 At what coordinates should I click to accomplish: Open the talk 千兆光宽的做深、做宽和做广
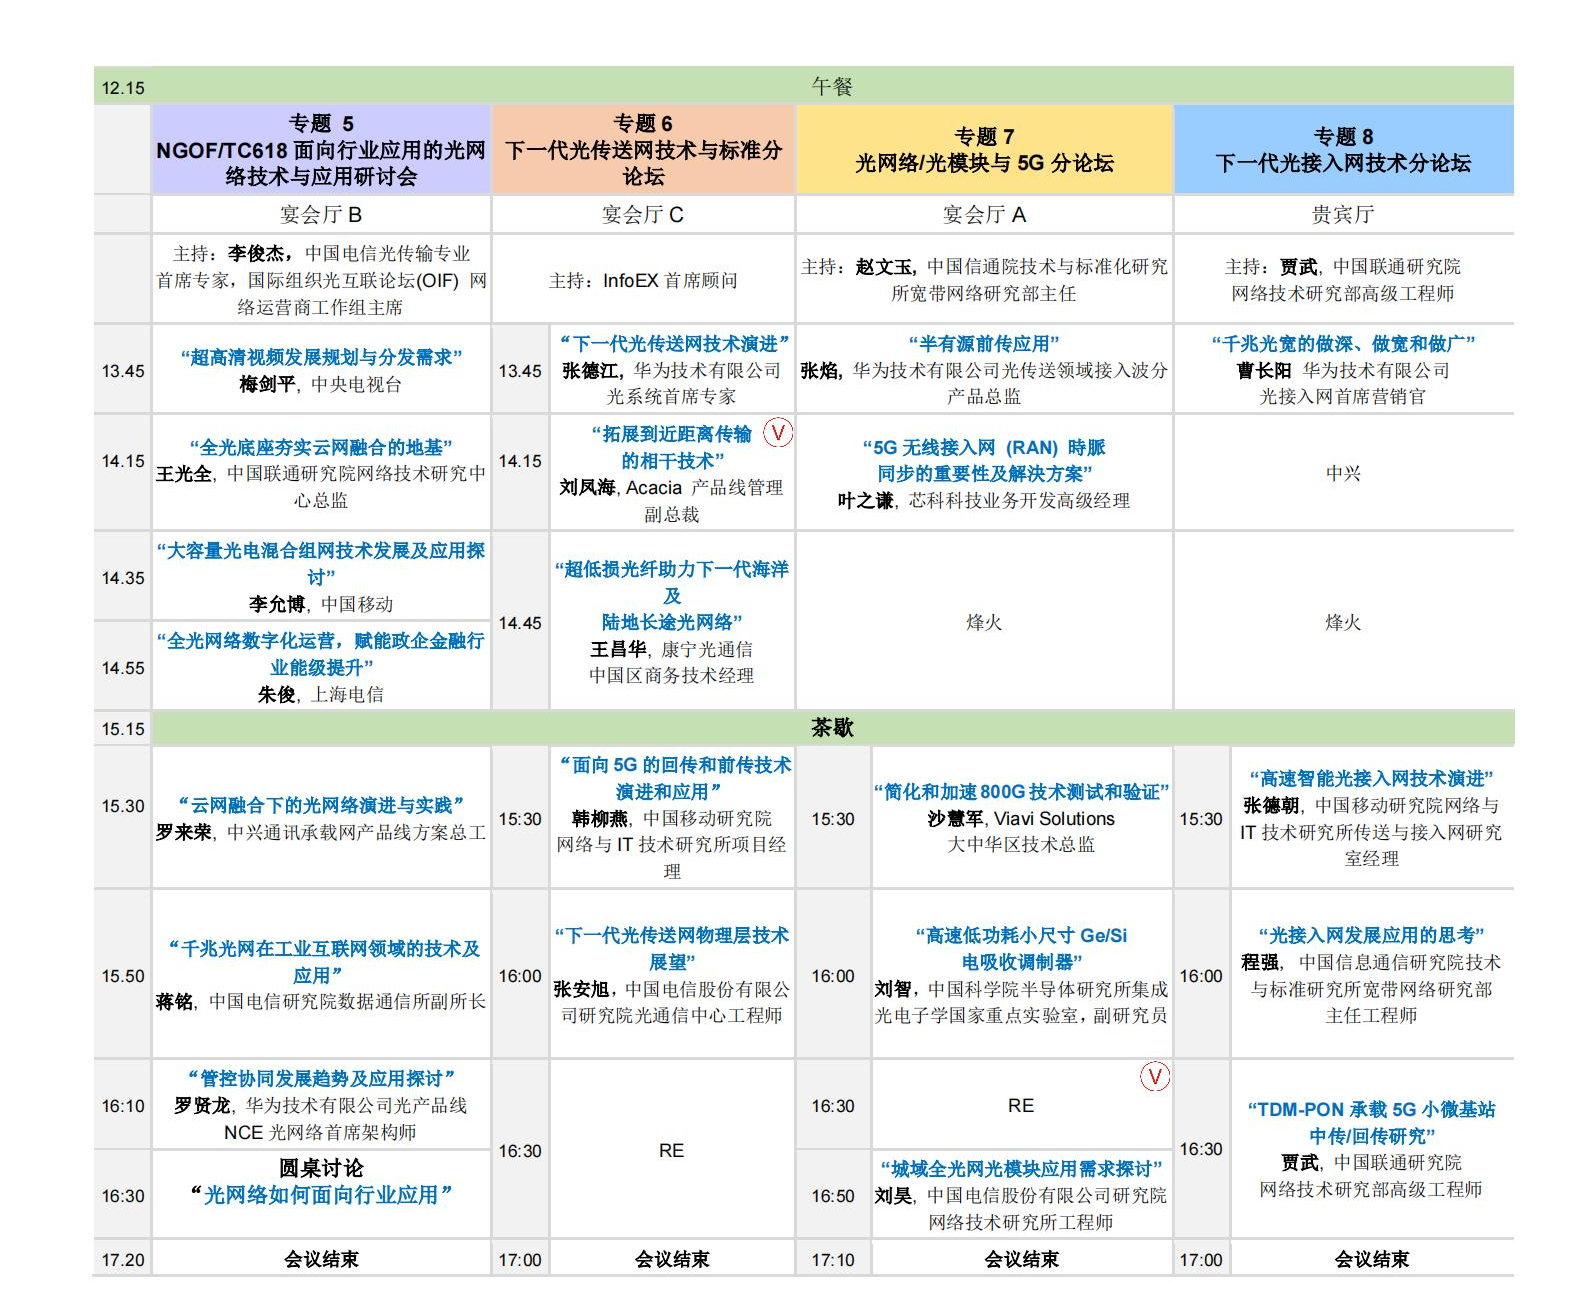pos(1343,343)
